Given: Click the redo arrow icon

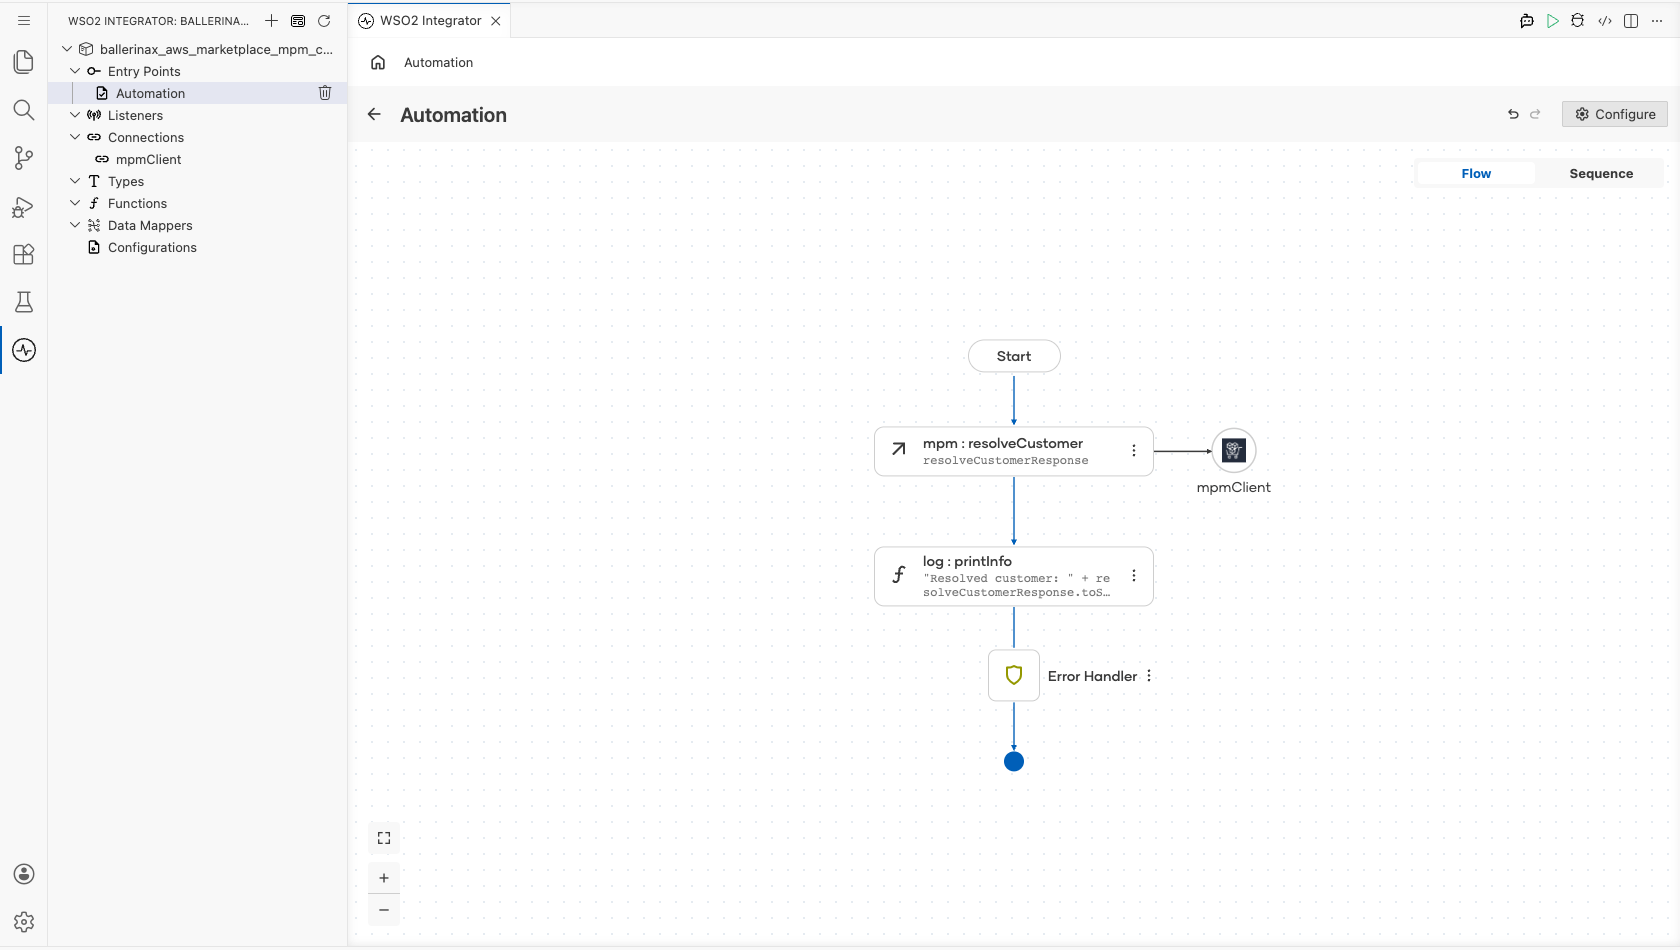Looking at the screenshot, I should coord(1535,114).
